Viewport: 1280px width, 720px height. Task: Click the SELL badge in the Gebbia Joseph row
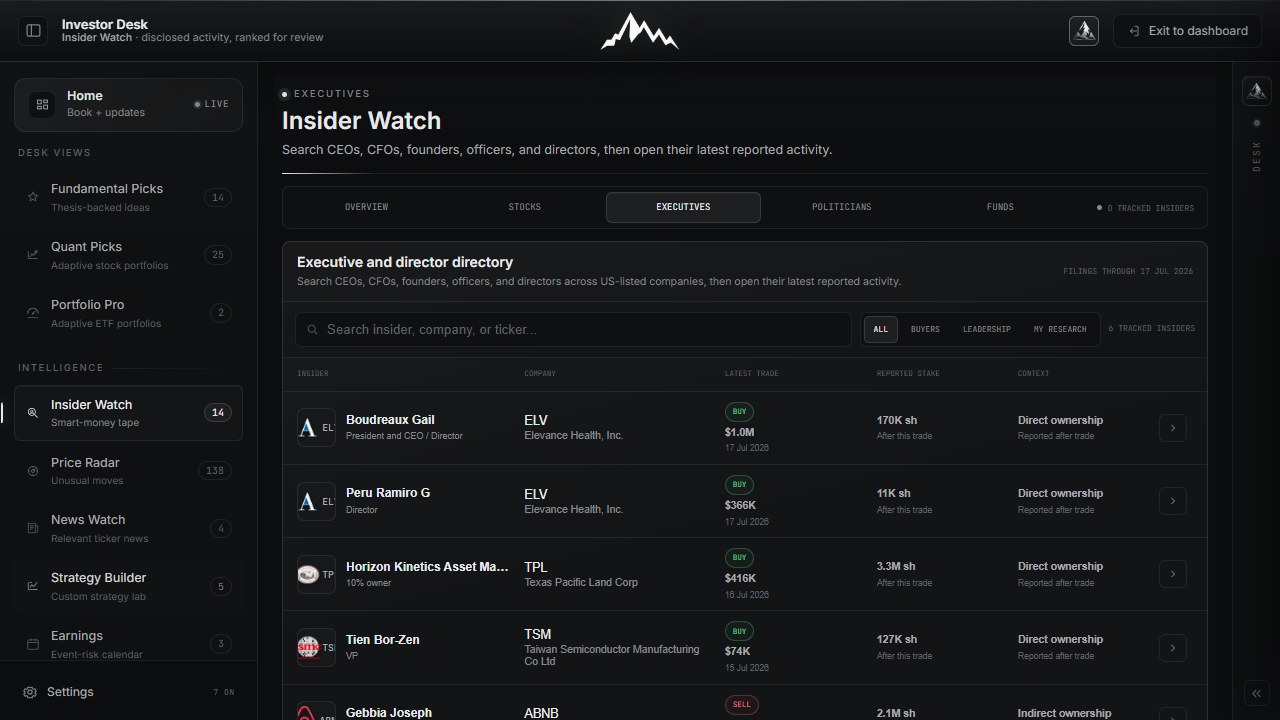[x=741, y=704]
